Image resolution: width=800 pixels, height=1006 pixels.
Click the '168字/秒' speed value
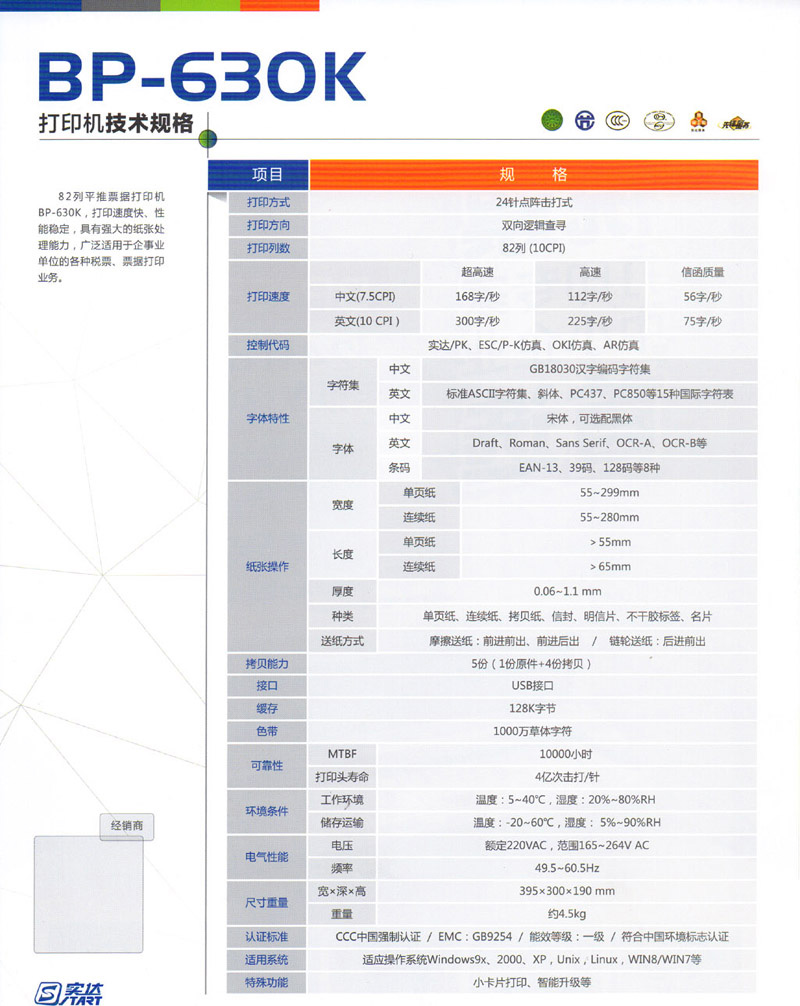(477, 296)
